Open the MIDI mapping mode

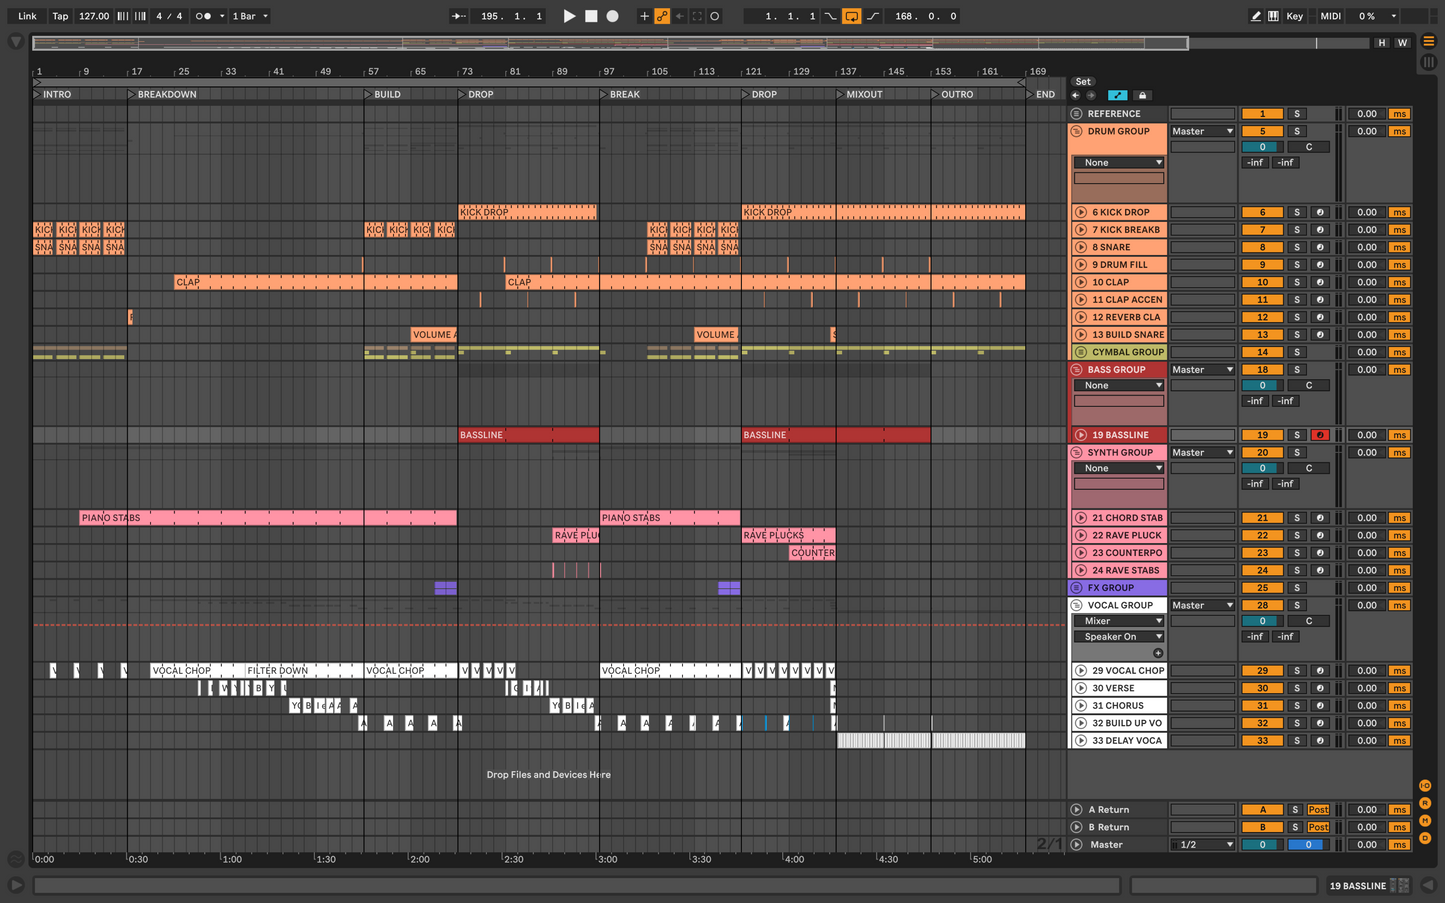point(1330,16)
